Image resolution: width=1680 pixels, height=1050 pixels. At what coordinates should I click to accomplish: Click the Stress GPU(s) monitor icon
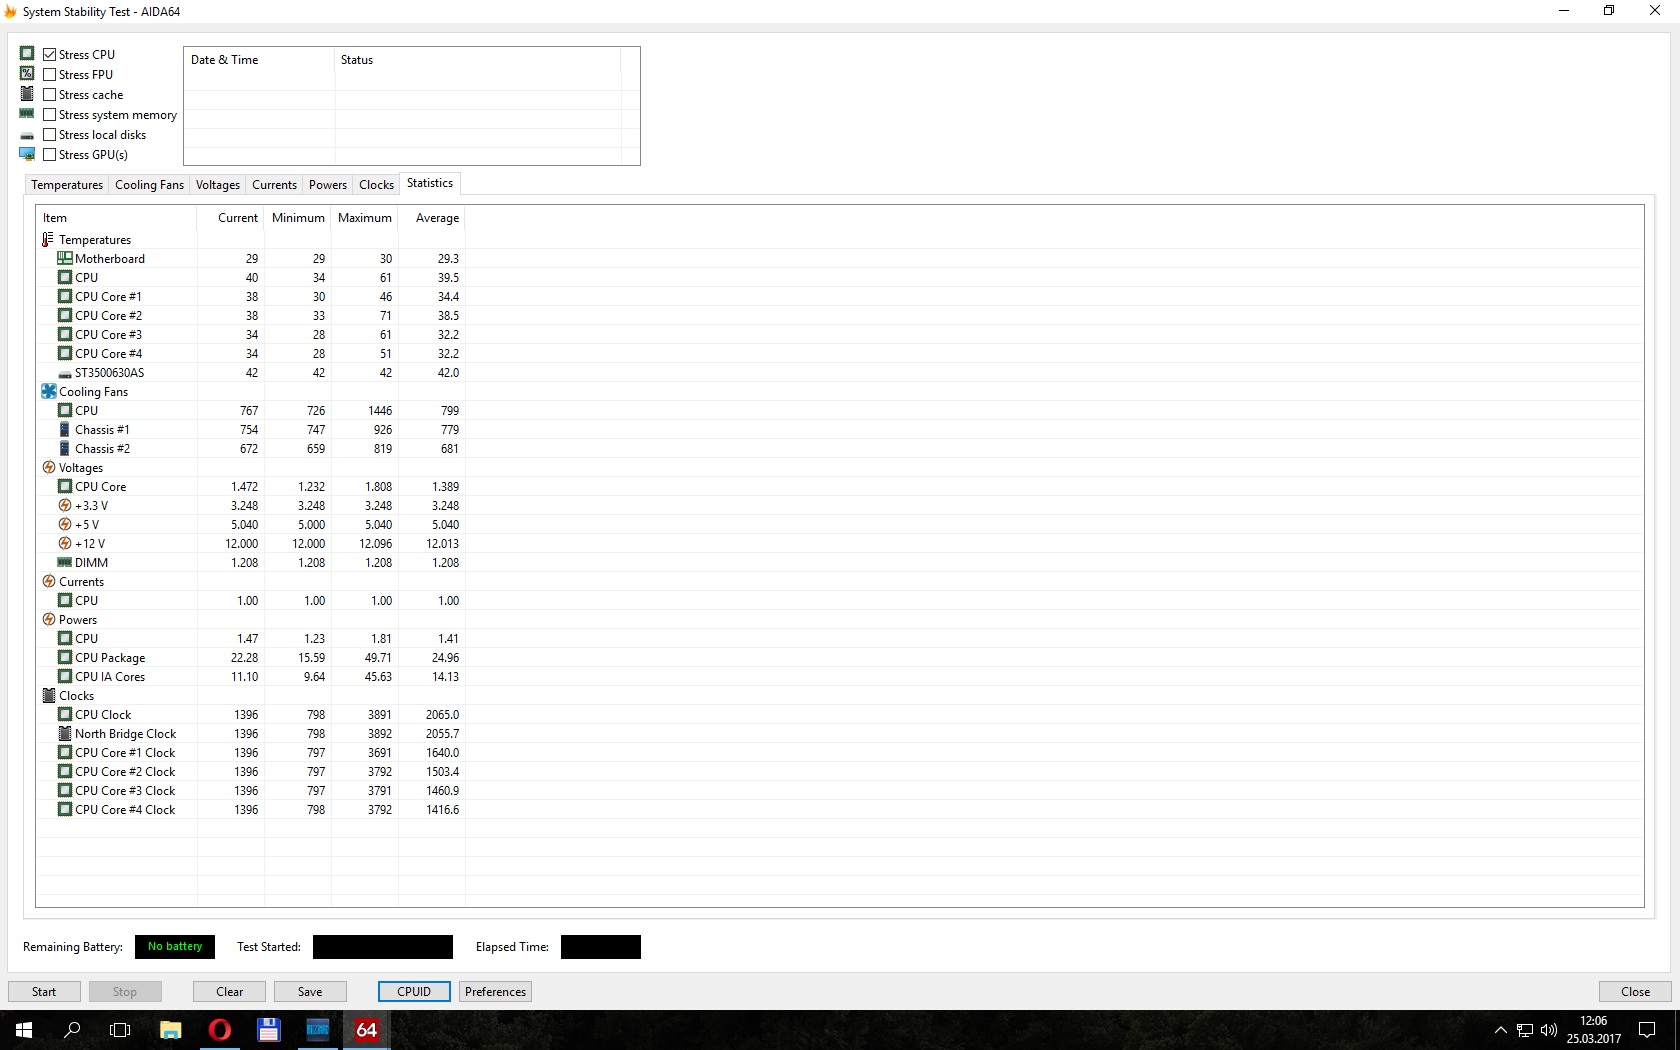(27, 154)
